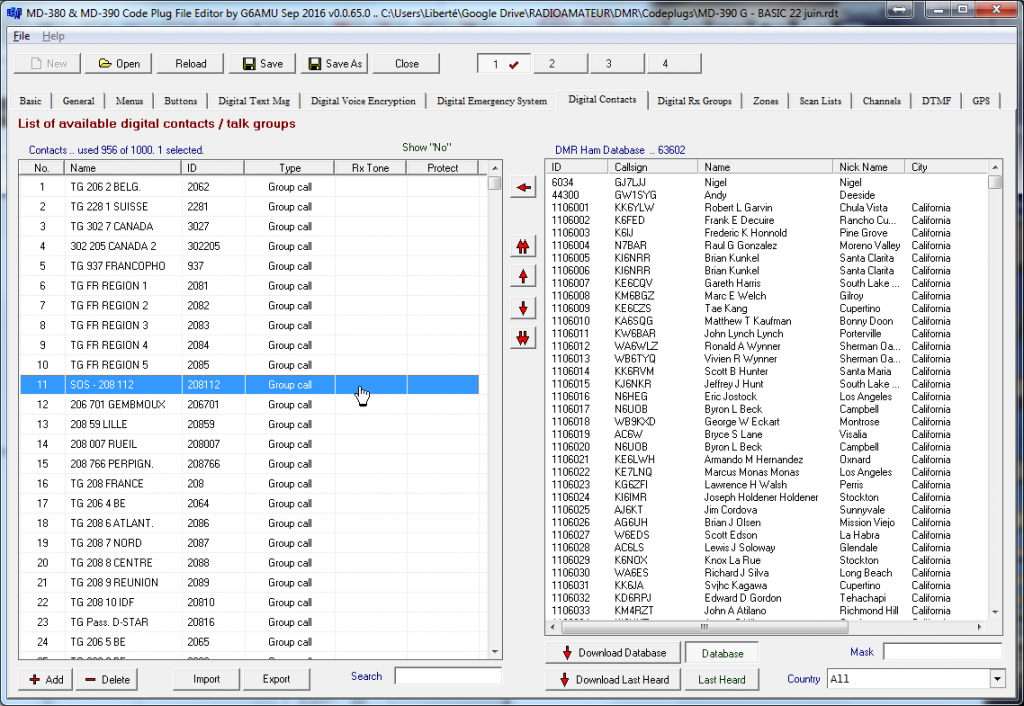The width and height of the screenshot is (1024, 706).
Task: Move SOS - 208 112 contact up one position
Action: click(x=522, y=275)
